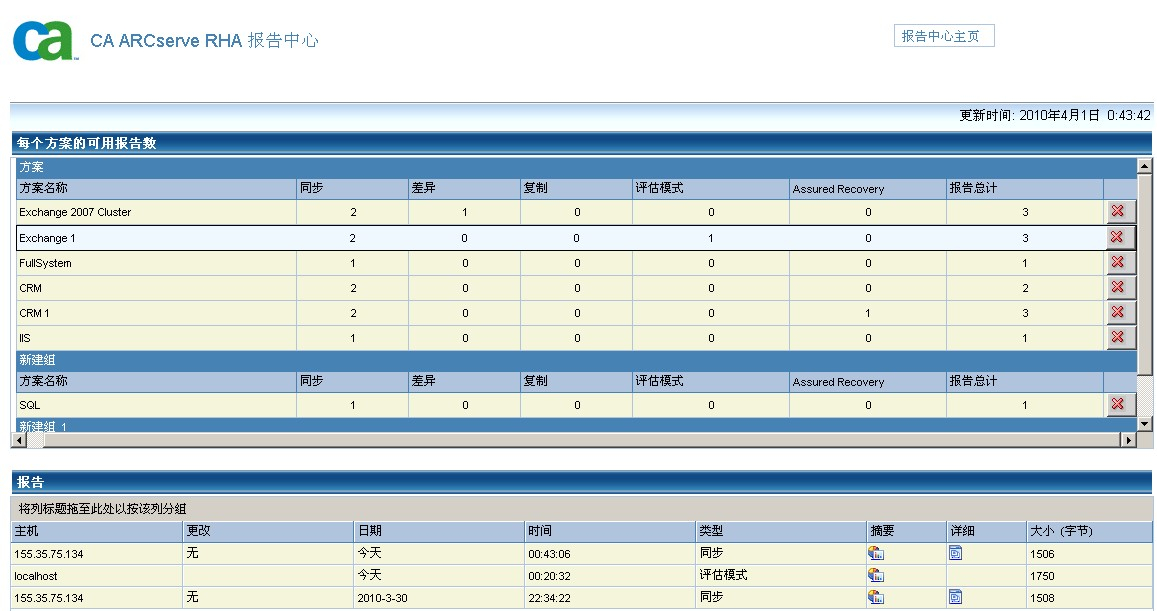Click the horizontal scroll-right arrow

pyautogui.click(x=1128, y=440)
